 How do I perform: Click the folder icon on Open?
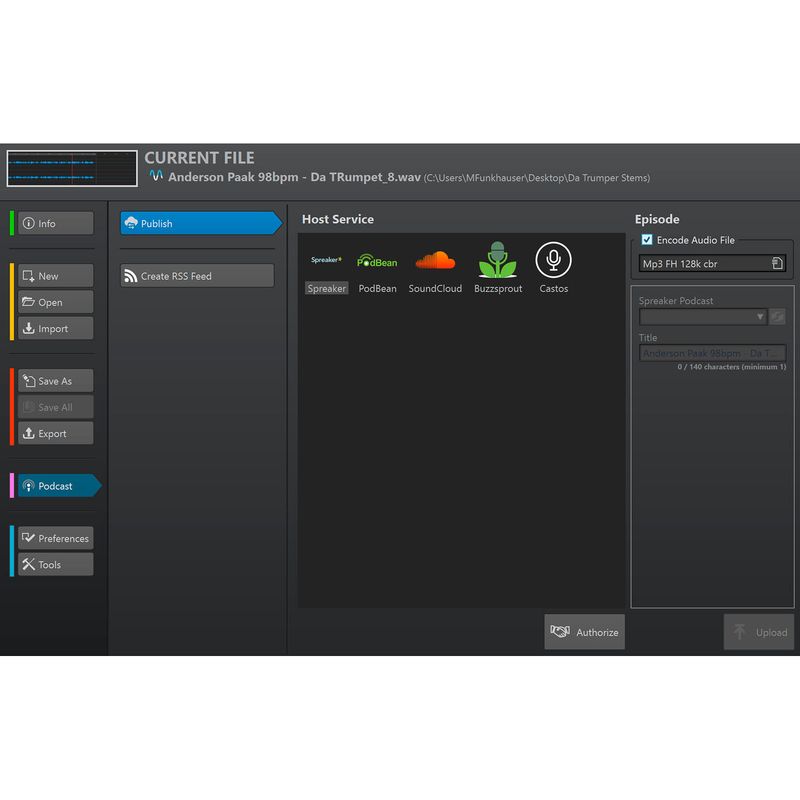coord(28,302)
